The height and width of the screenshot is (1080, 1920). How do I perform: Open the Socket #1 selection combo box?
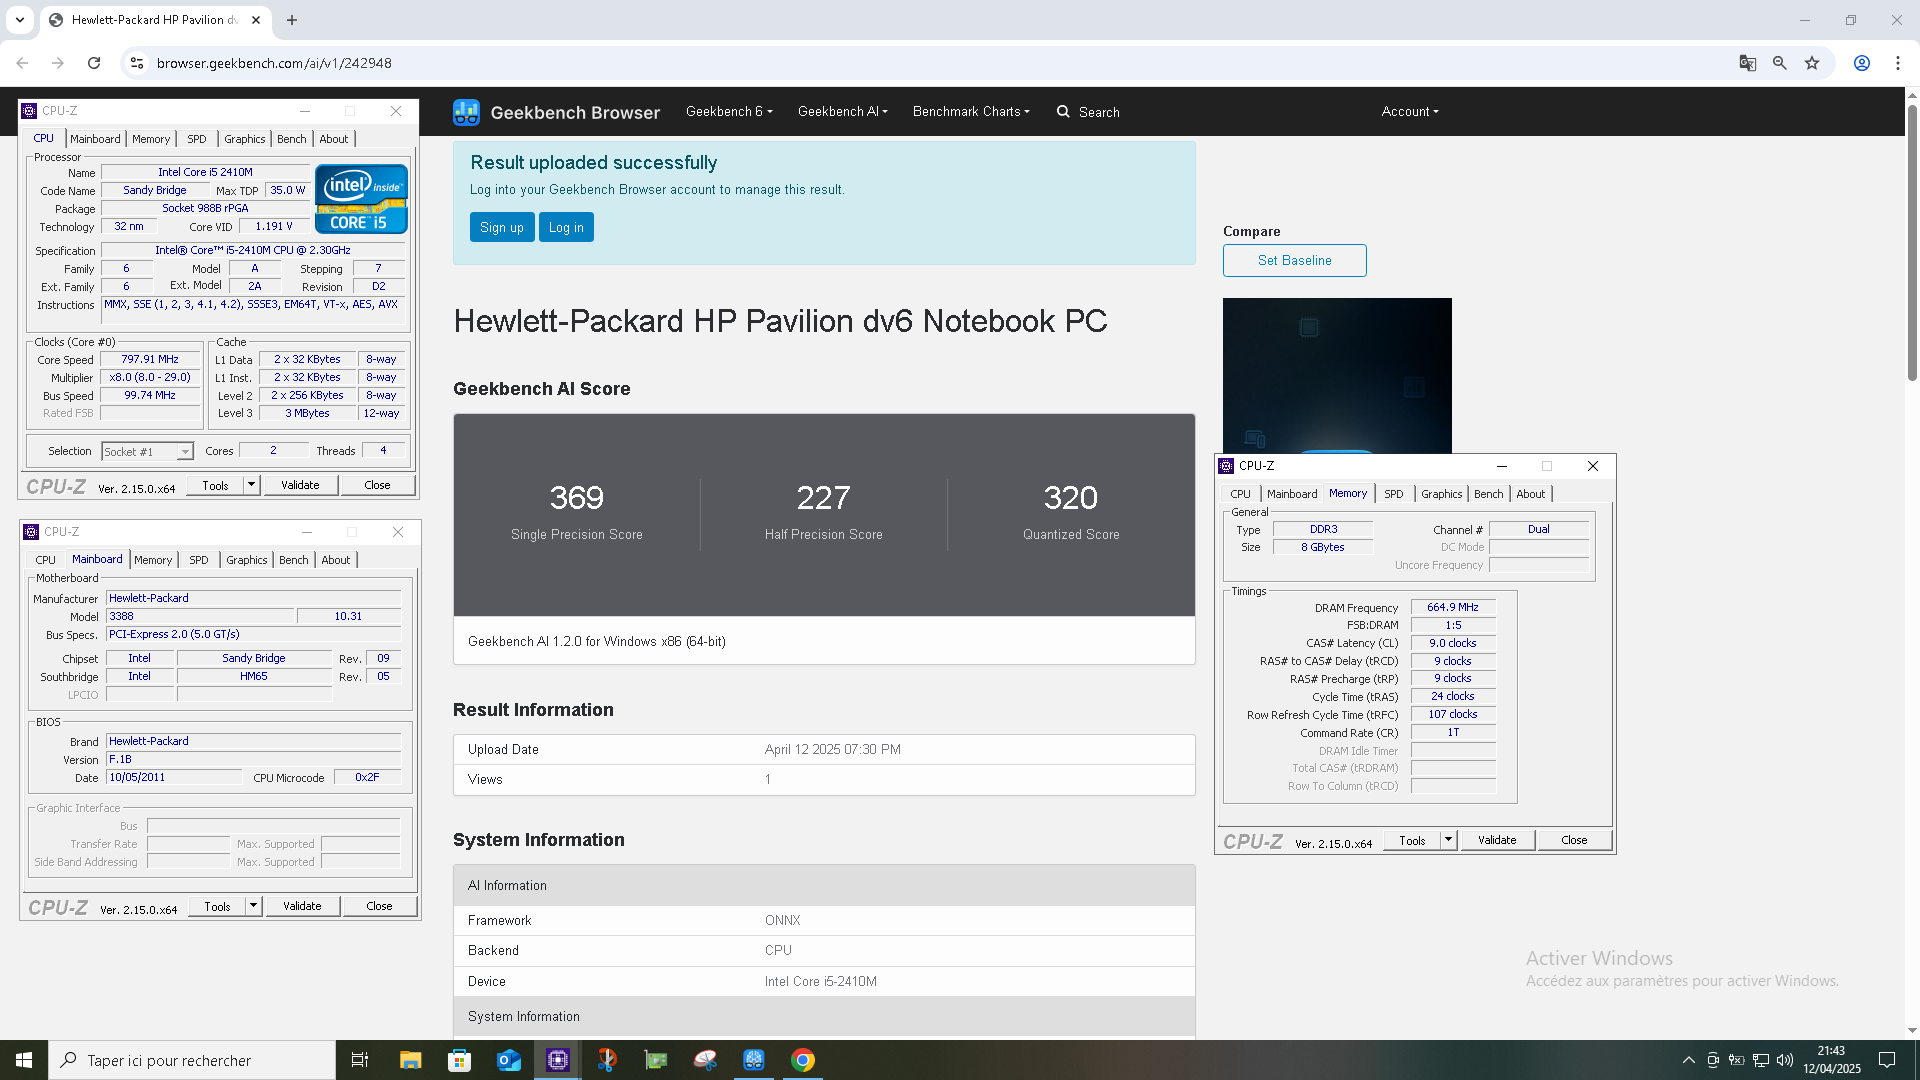click(x=147, y=452)
